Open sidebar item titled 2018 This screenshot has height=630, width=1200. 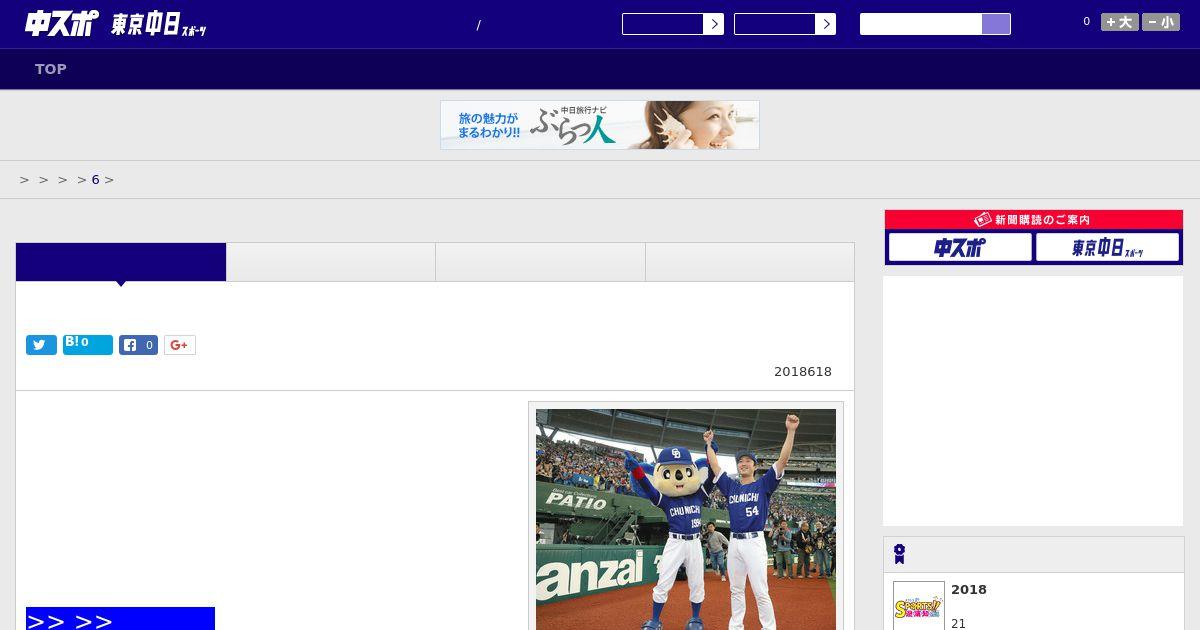(969, 590)
